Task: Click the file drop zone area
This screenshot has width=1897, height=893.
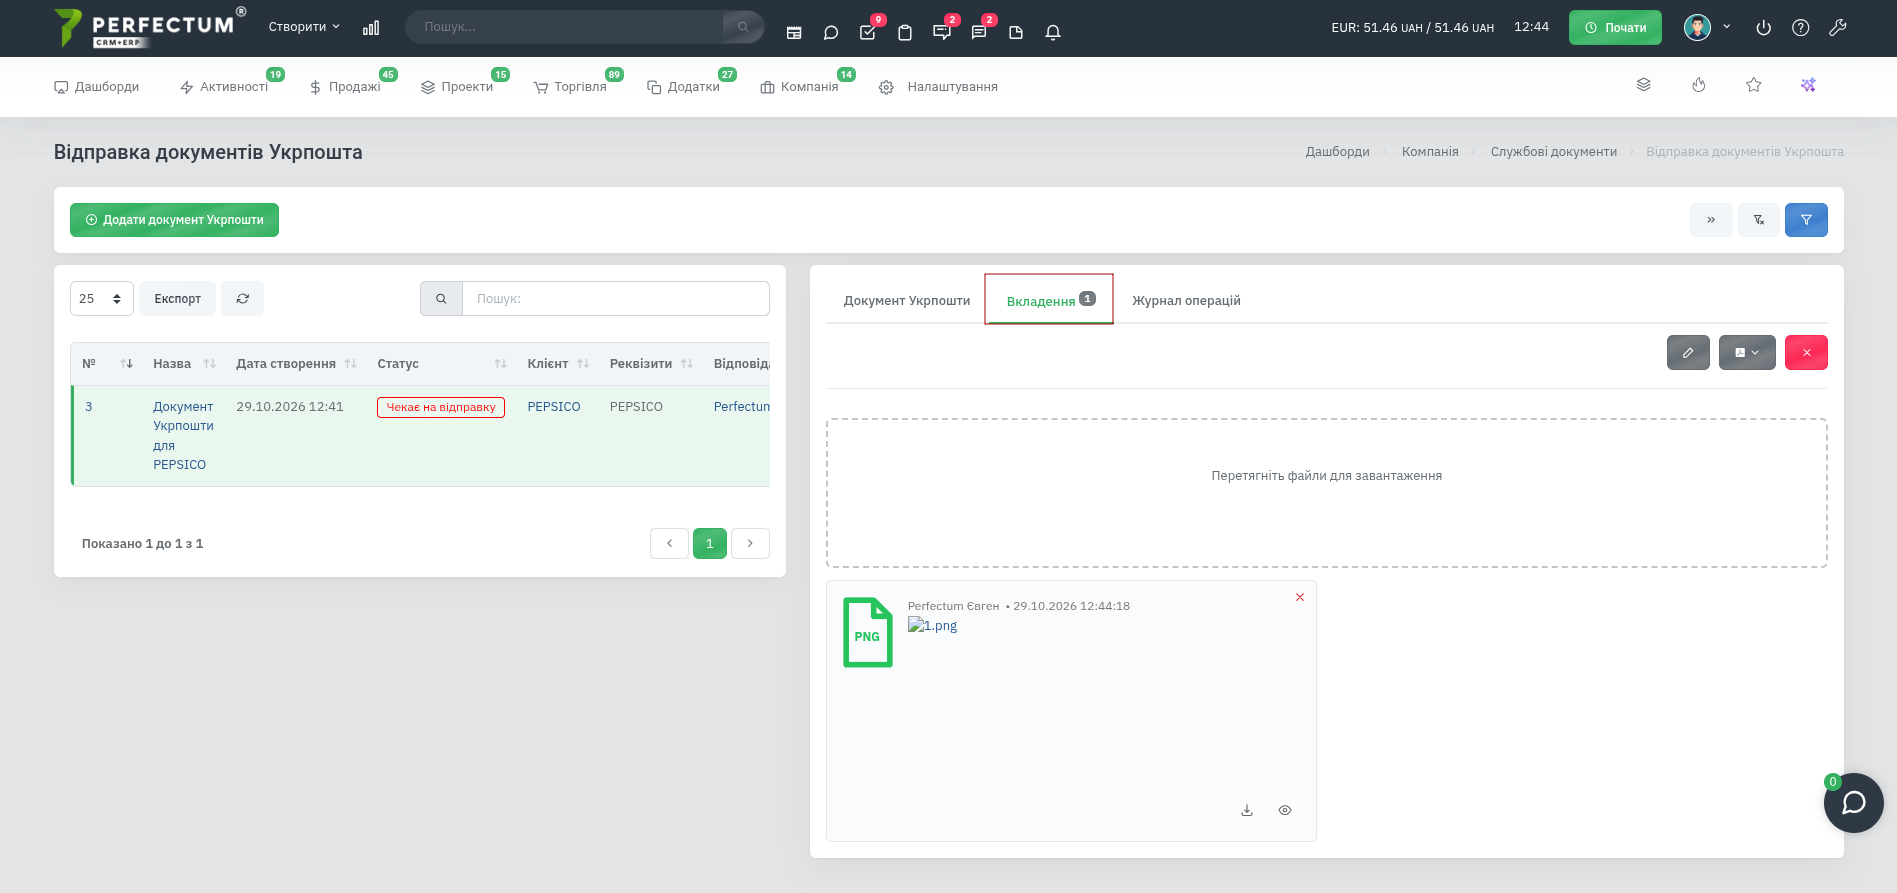Action: coord(1326,493)
